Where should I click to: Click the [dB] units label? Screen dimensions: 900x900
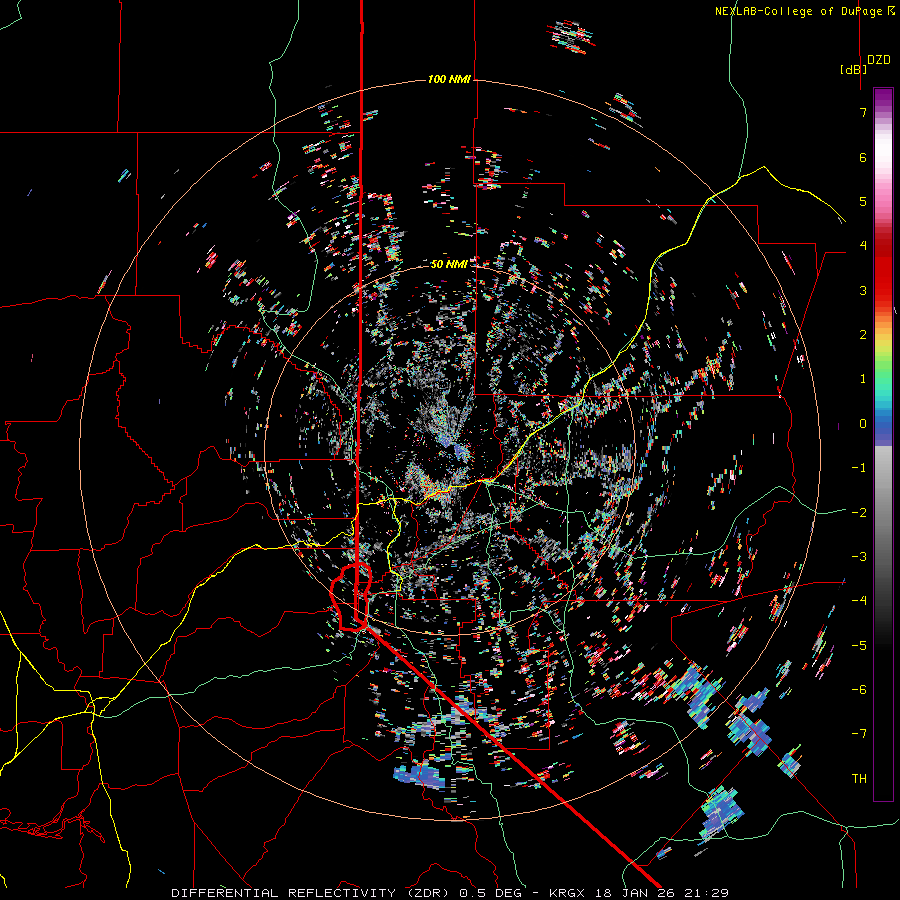(x=853, y=69)
